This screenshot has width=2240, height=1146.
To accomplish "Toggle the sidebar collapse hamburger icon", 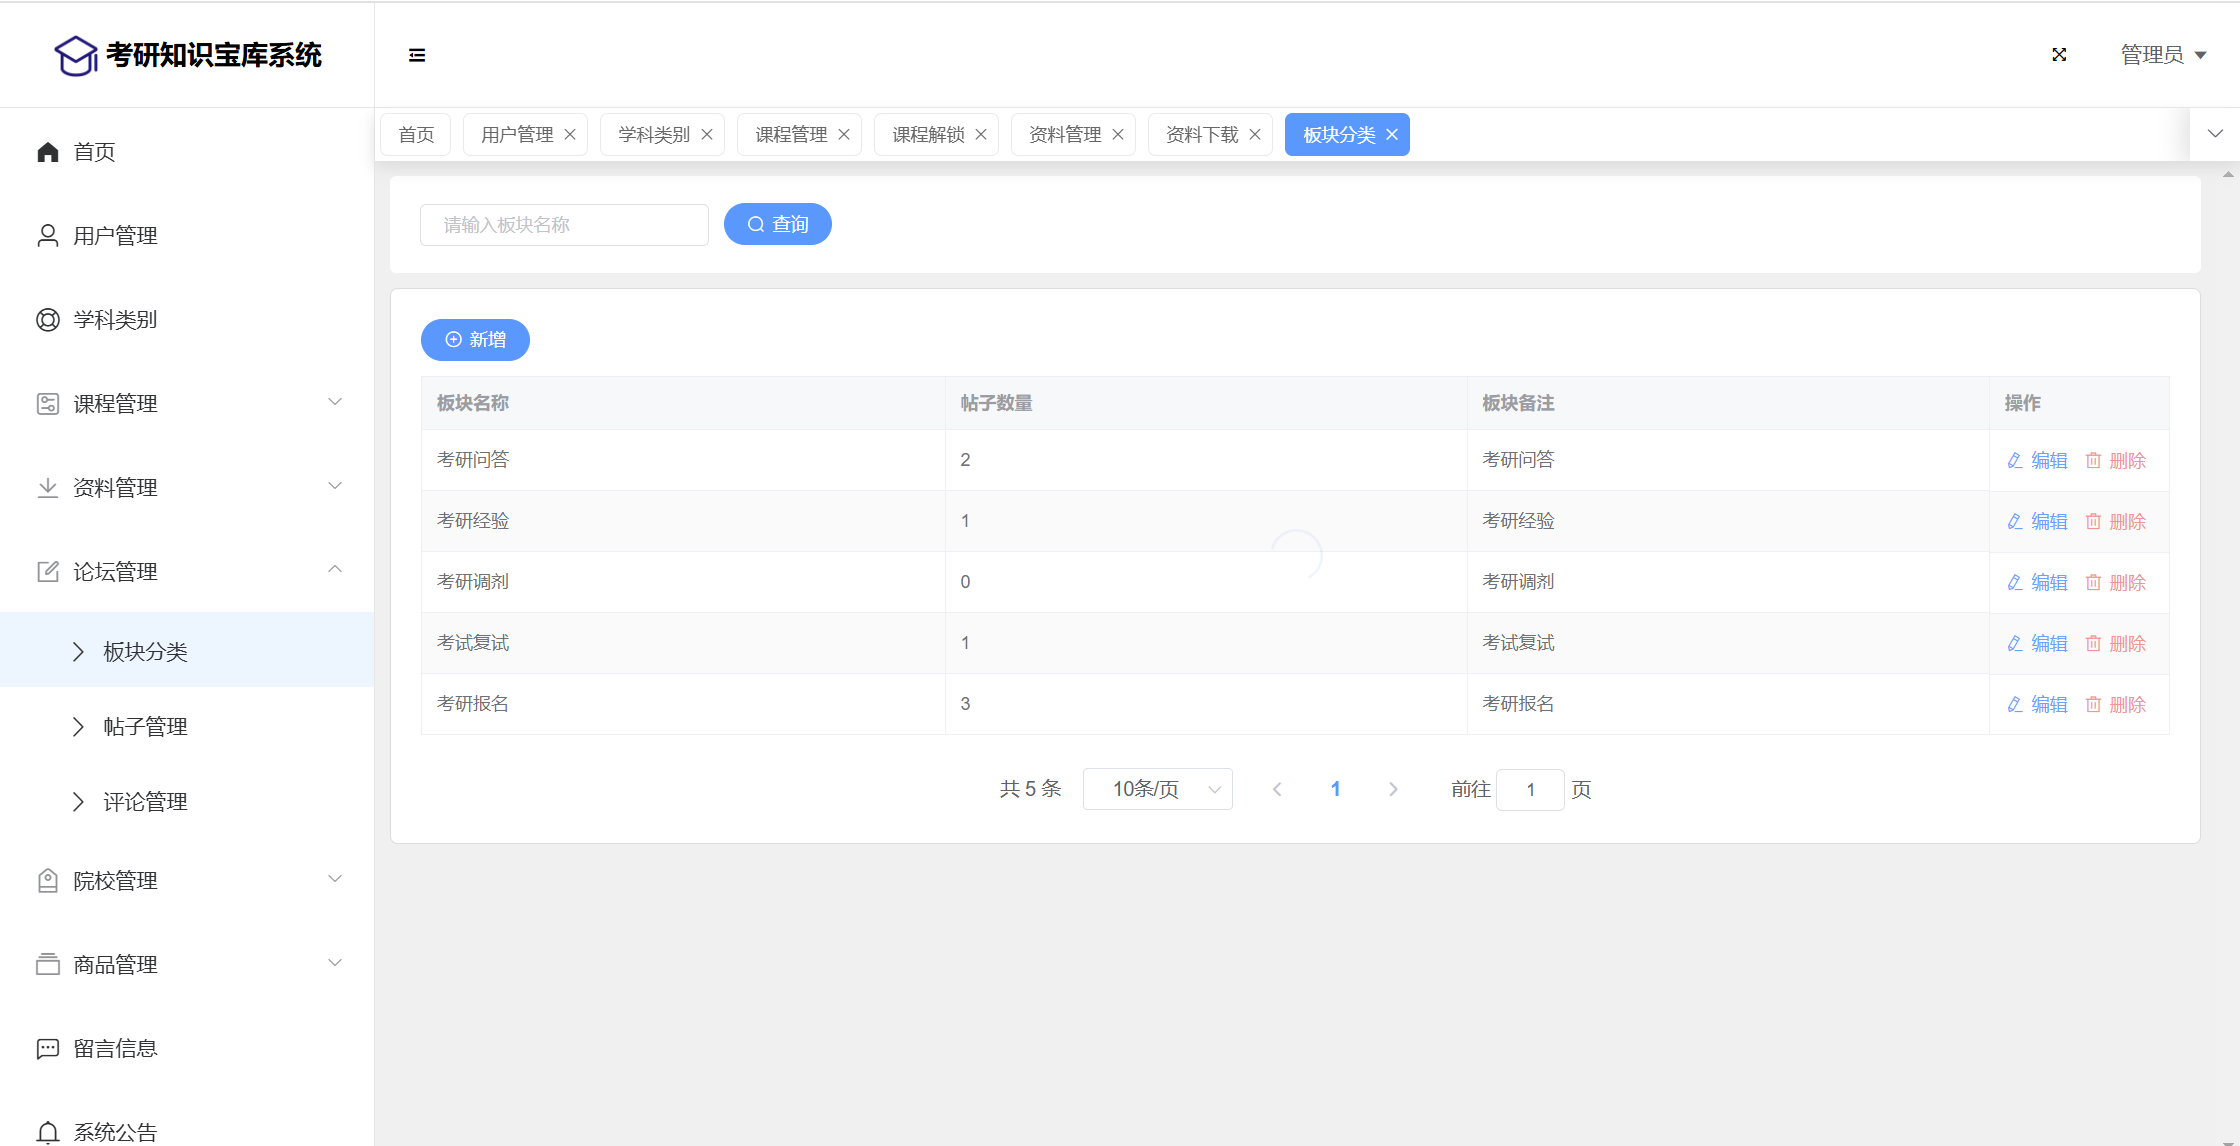I will (417, 55).
